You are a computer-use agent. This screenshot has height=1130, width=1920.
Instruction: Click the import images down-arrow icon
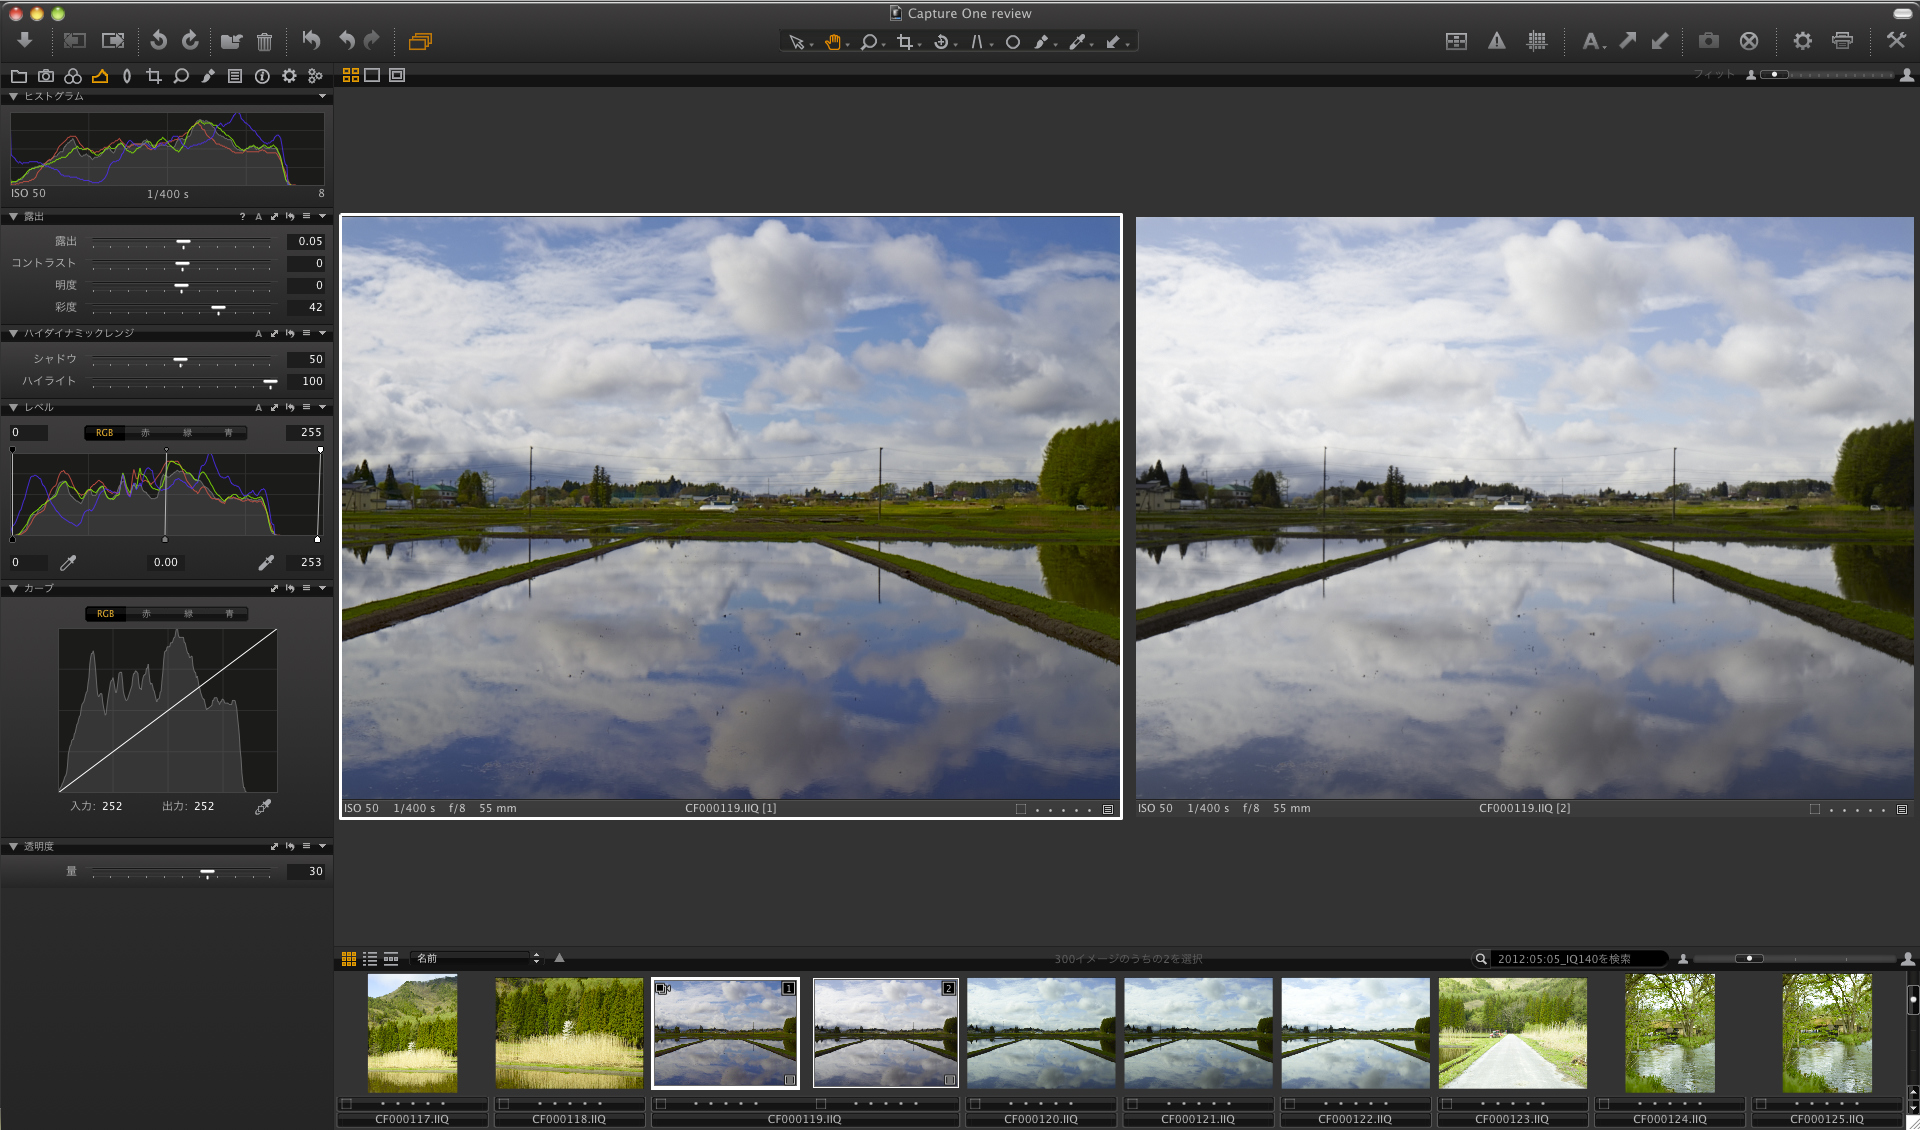pyautogui.click(x=25, y=40)
